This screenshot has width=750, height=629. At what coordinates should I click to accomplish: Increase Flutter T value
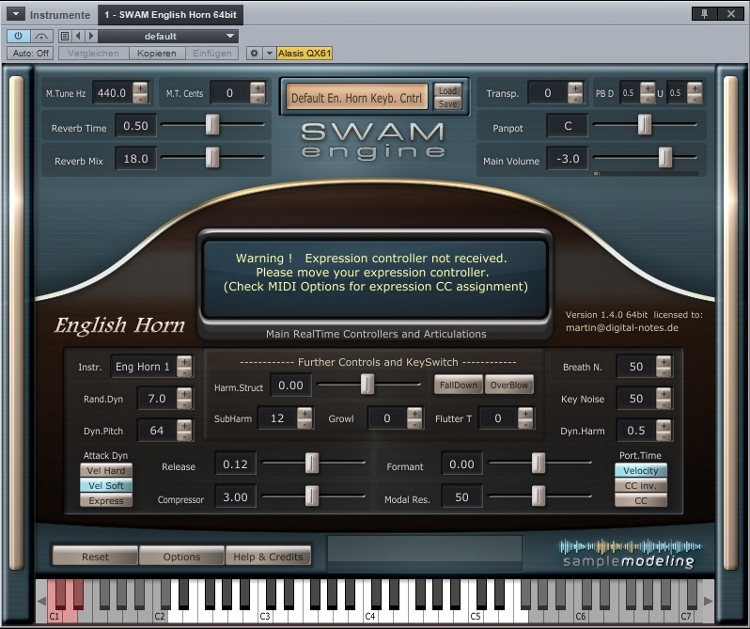point(525,413)
